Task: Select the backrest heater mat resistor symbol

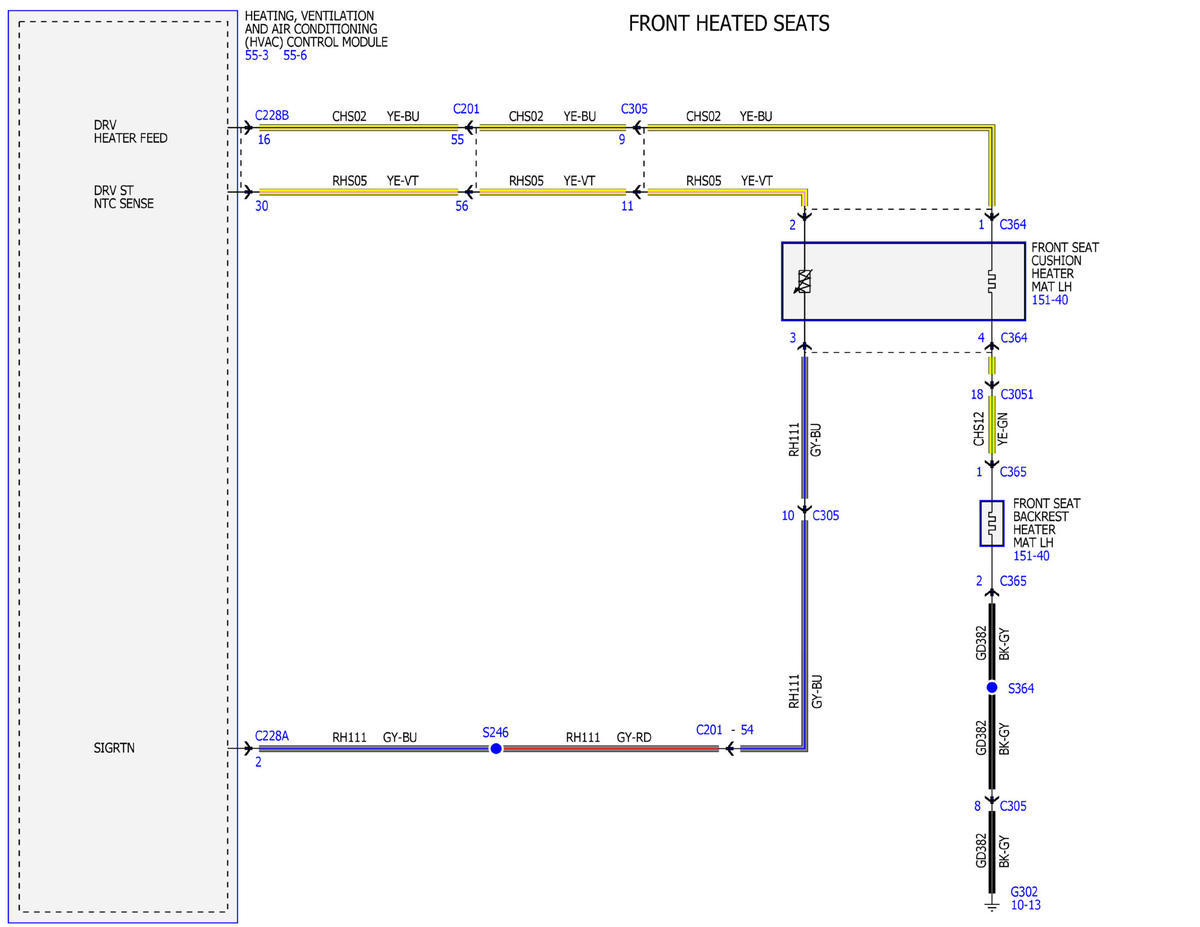Action: 992,523
